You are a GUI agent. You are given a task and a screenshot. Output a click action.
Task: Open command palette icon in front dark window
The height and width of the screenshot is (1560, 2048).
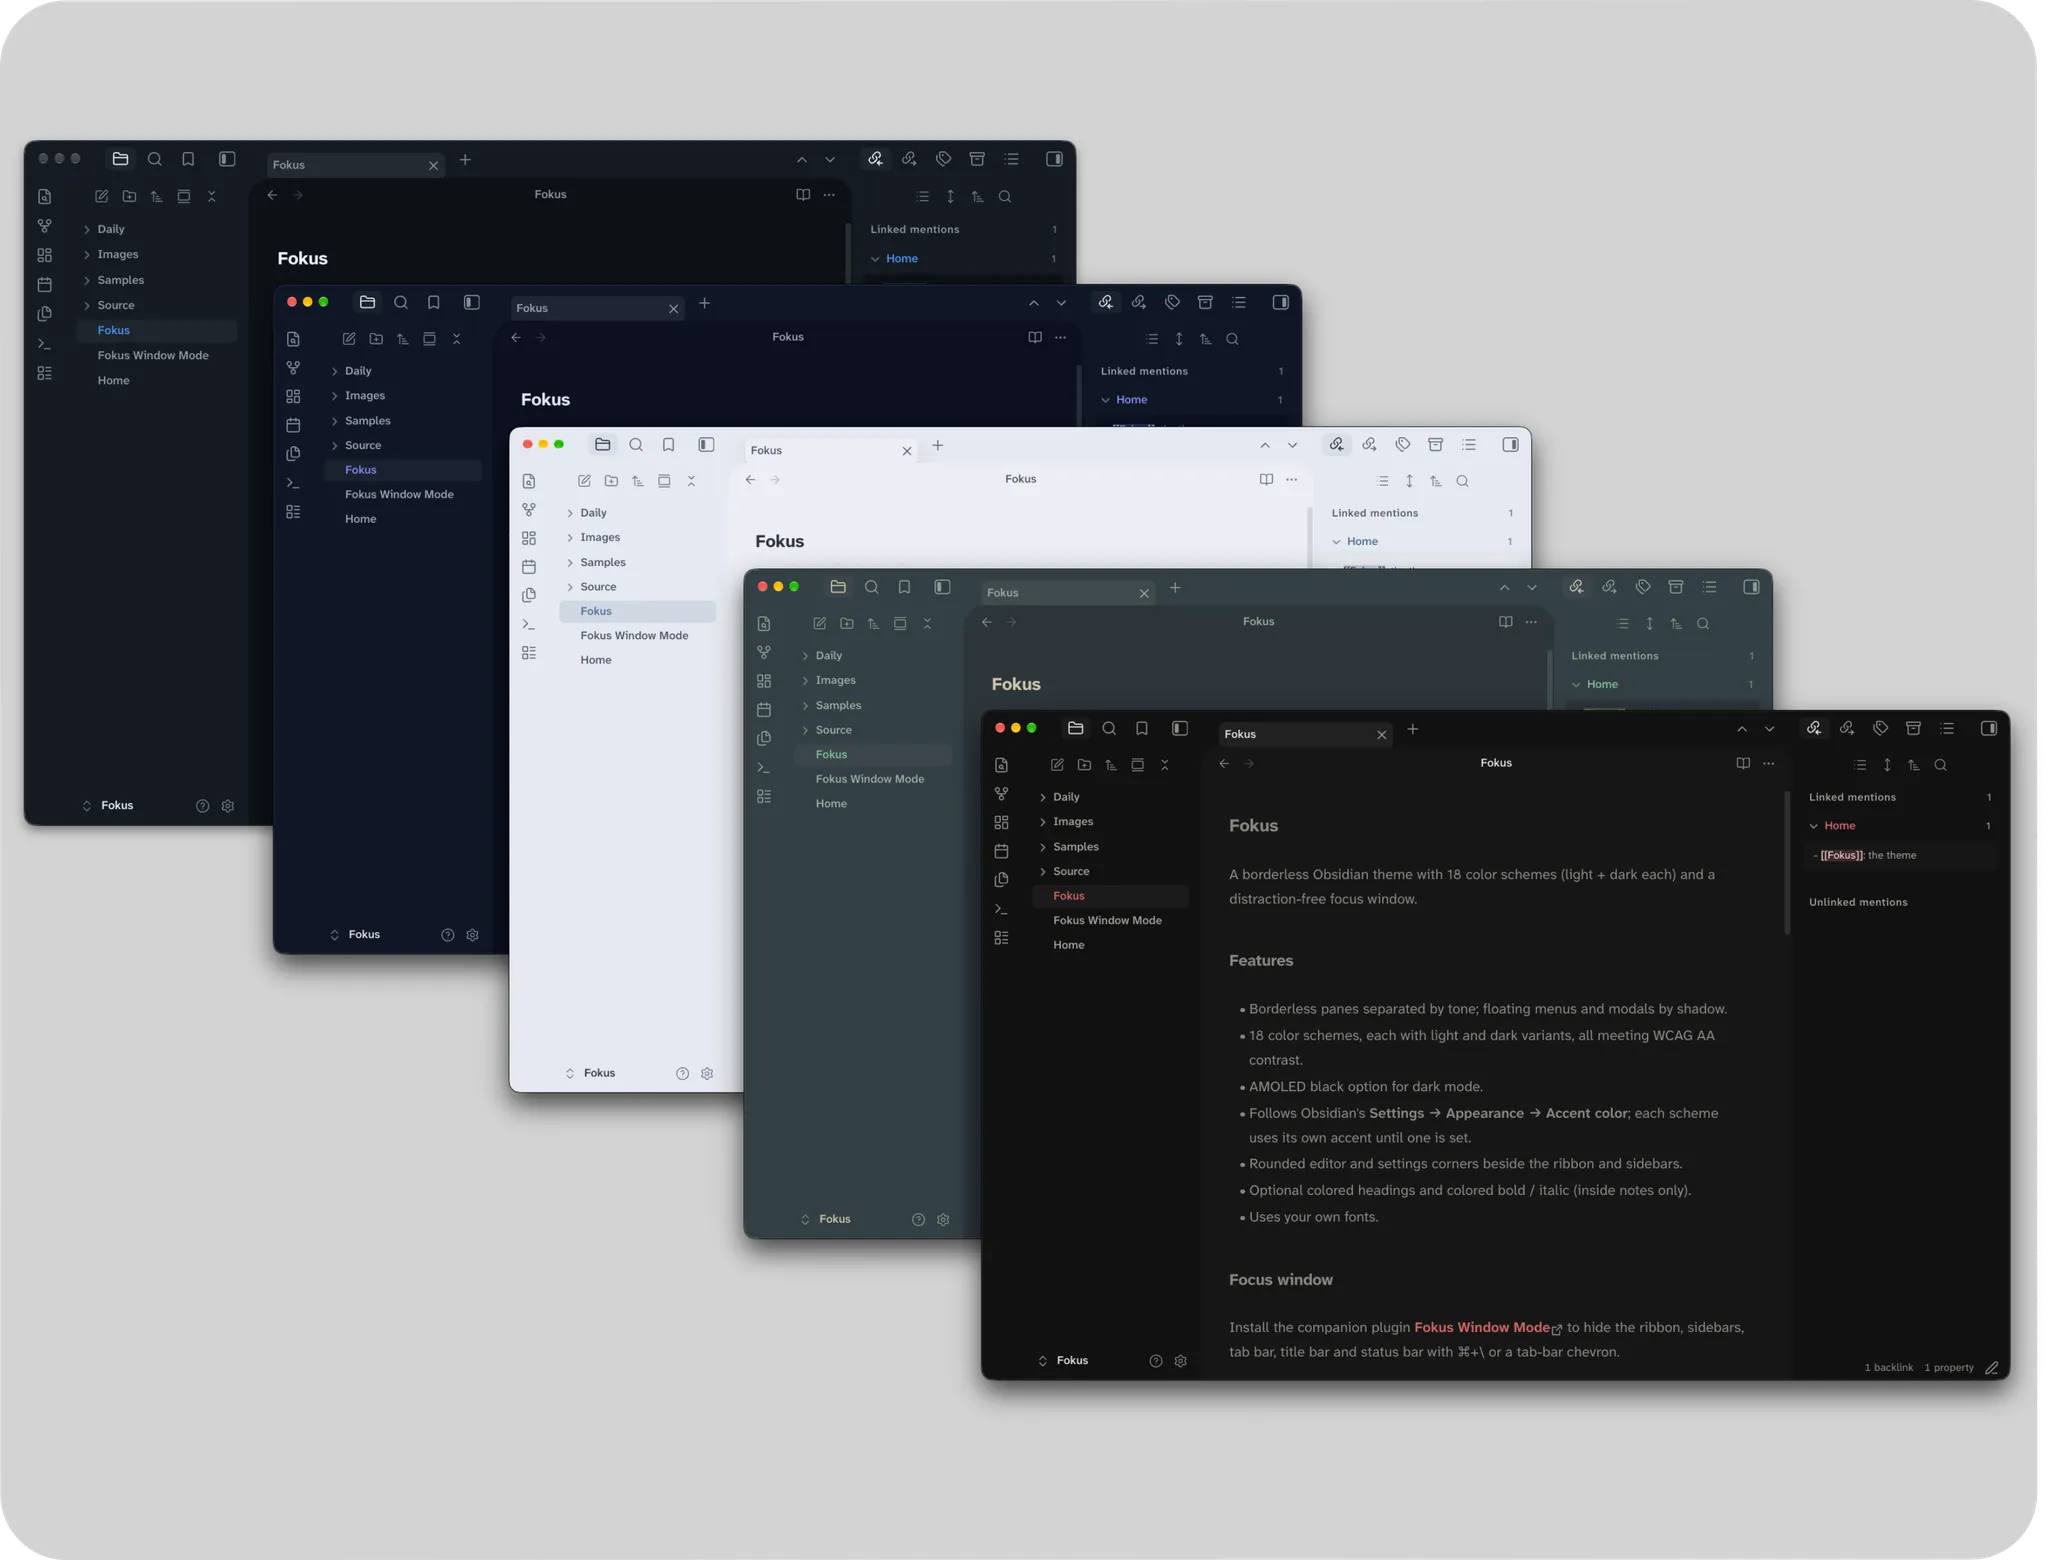(1001, 909)
